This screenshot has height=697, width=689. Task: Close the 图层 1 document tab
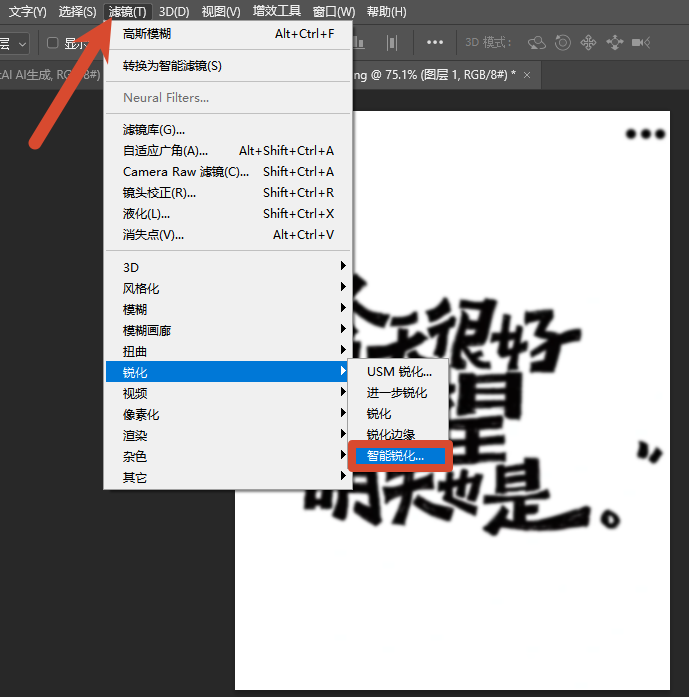[527, 75]
